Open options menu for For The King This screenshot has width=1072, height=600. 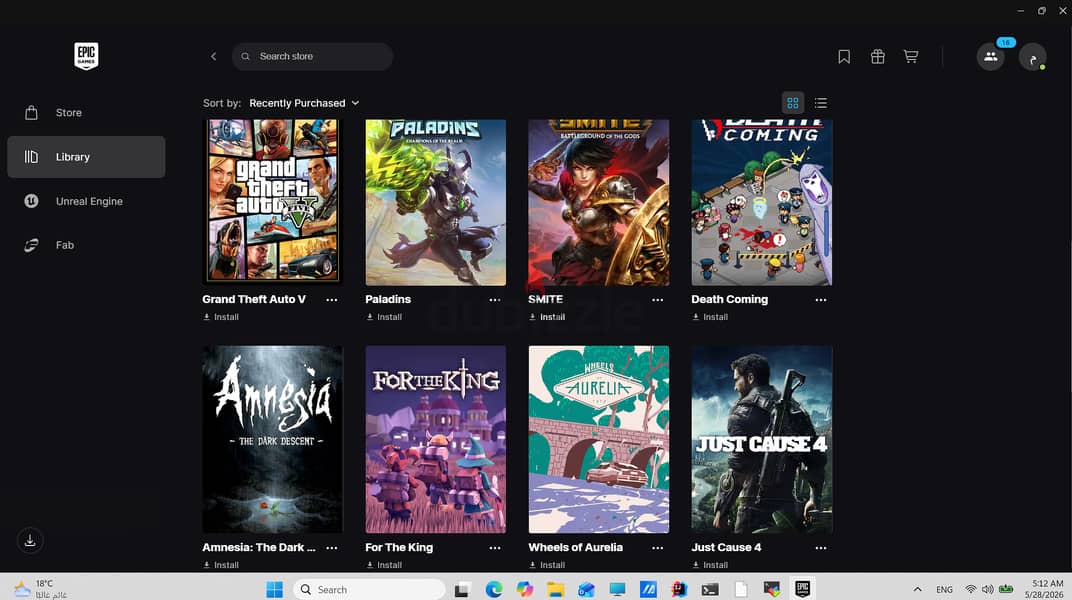point(495,548)
